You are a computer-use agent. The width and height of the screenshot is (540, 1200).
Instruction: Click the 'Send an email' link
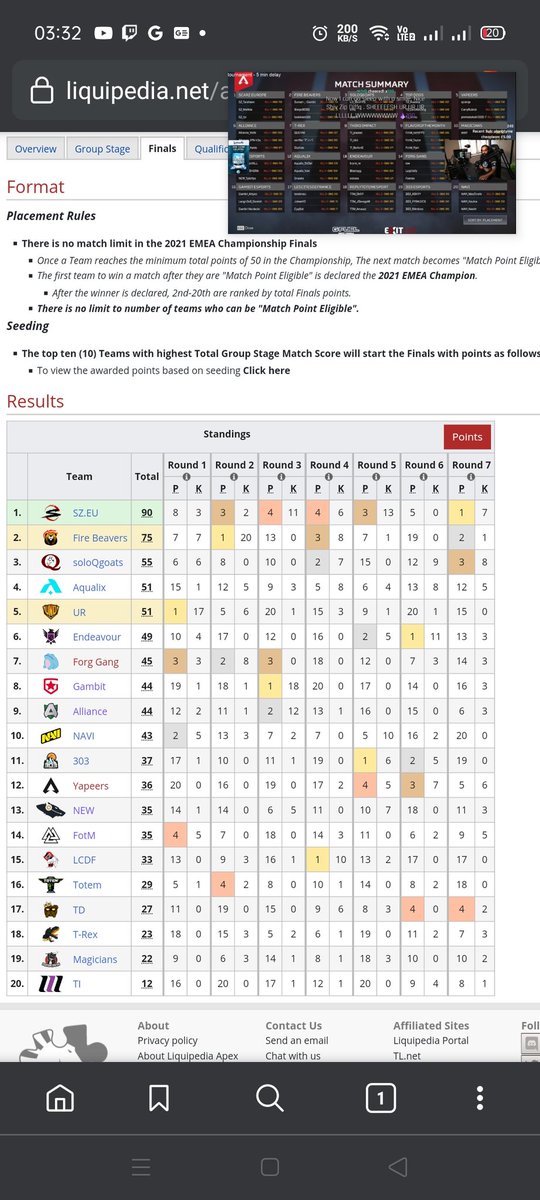coord(296,1040)
